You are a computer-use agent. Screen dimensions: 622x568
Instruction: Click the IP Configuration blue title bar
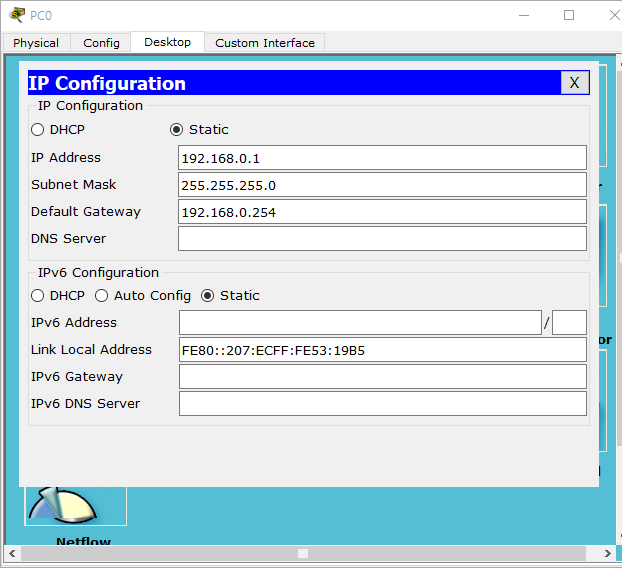[x=294, y=83]
